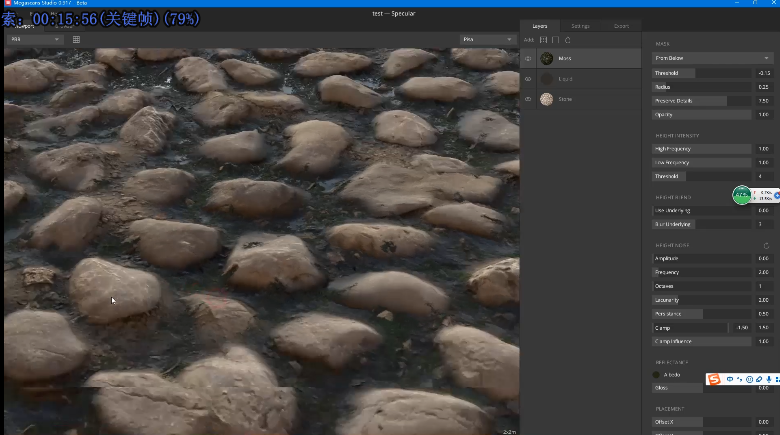This screenshot has height=435, width=780.
Task: Click the cobblestone 3D viewport preview
Action: [262, 241]
